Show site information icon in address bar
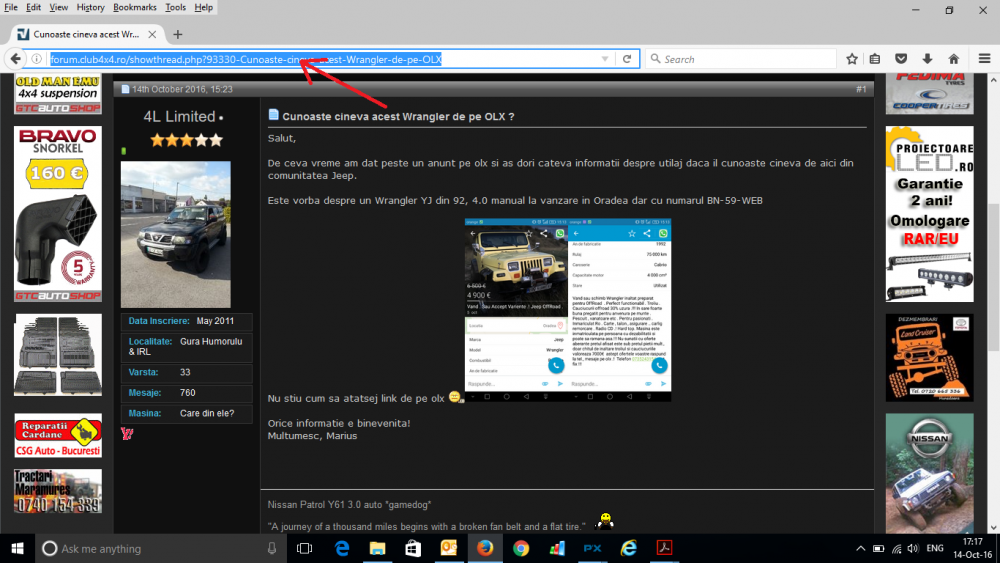This screenshot has width=1000, height=563. pos(37,59)
